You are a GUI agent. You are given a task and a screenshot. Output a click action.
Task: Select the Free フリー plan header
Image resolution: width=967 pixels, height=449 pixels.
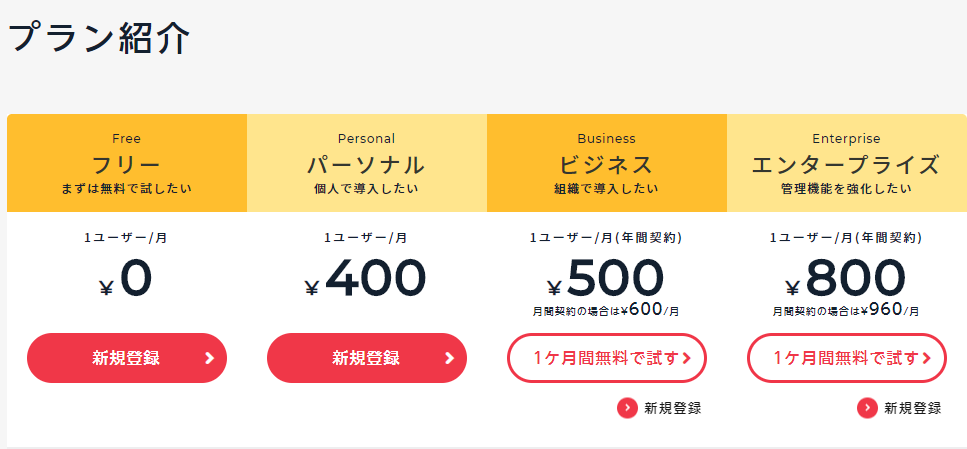pyautogui.click(x=127, y=163)
